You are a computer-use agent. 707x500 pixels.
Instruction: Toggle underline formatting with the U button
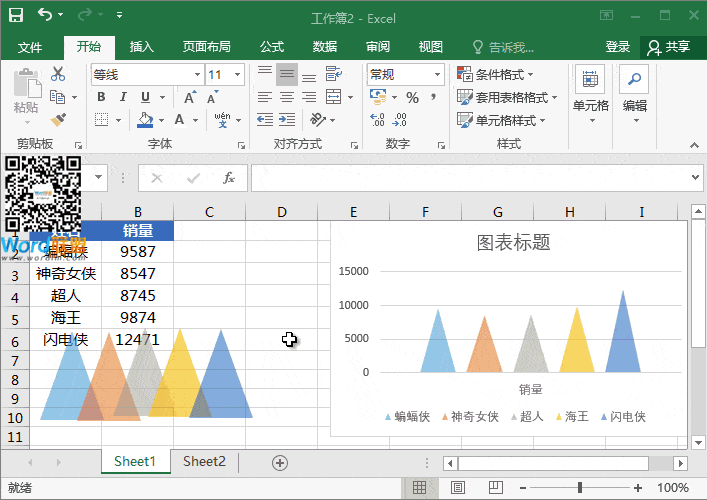click(x=145, y=97)
